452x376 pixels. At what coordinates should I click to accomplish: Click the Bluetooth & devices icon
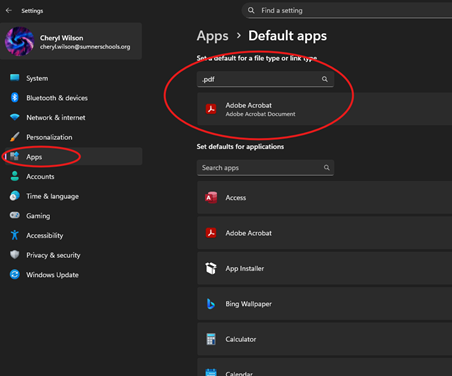tap(15, 97)
